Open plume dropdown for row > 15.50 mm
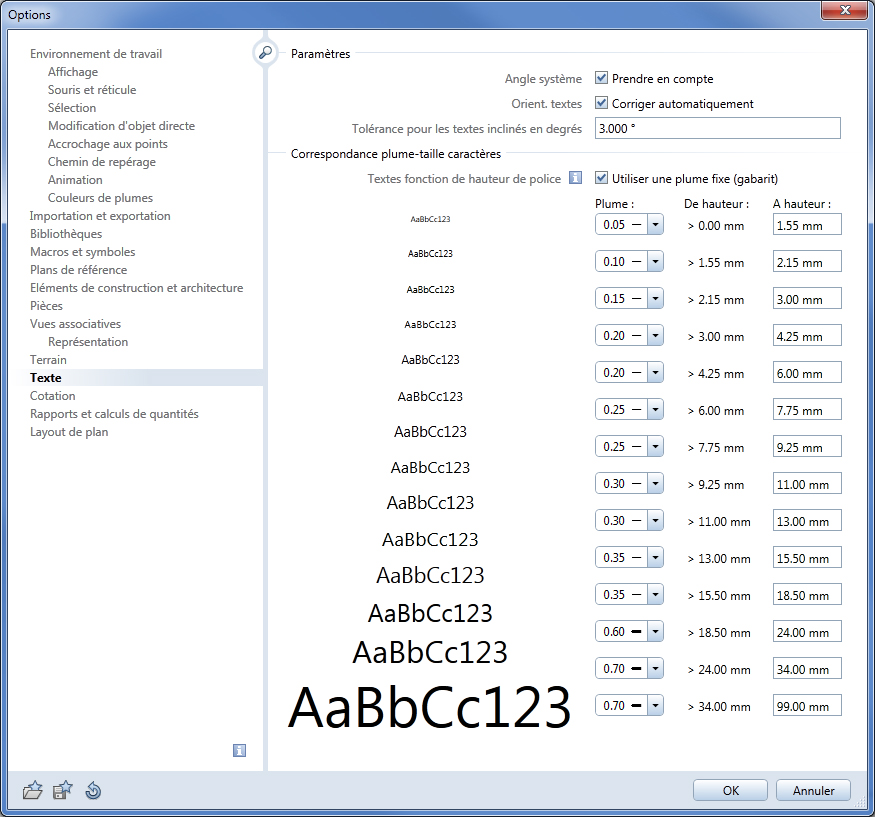Viewport: 875px width, 817px height. coord(655,594)
